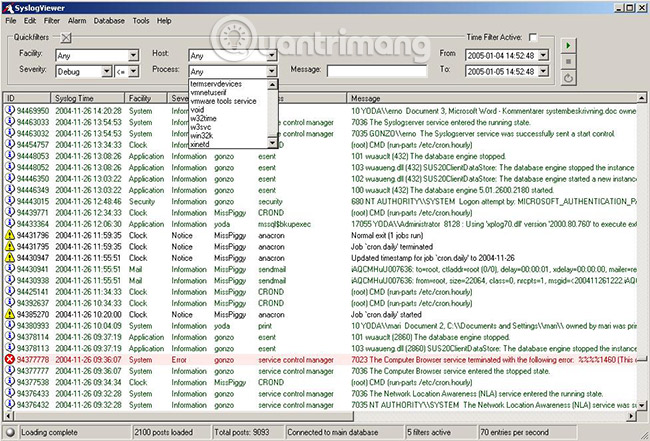The image size is (650, 441).
Task: Close Quickfilters using the X icon
Action: pos(66,37)
